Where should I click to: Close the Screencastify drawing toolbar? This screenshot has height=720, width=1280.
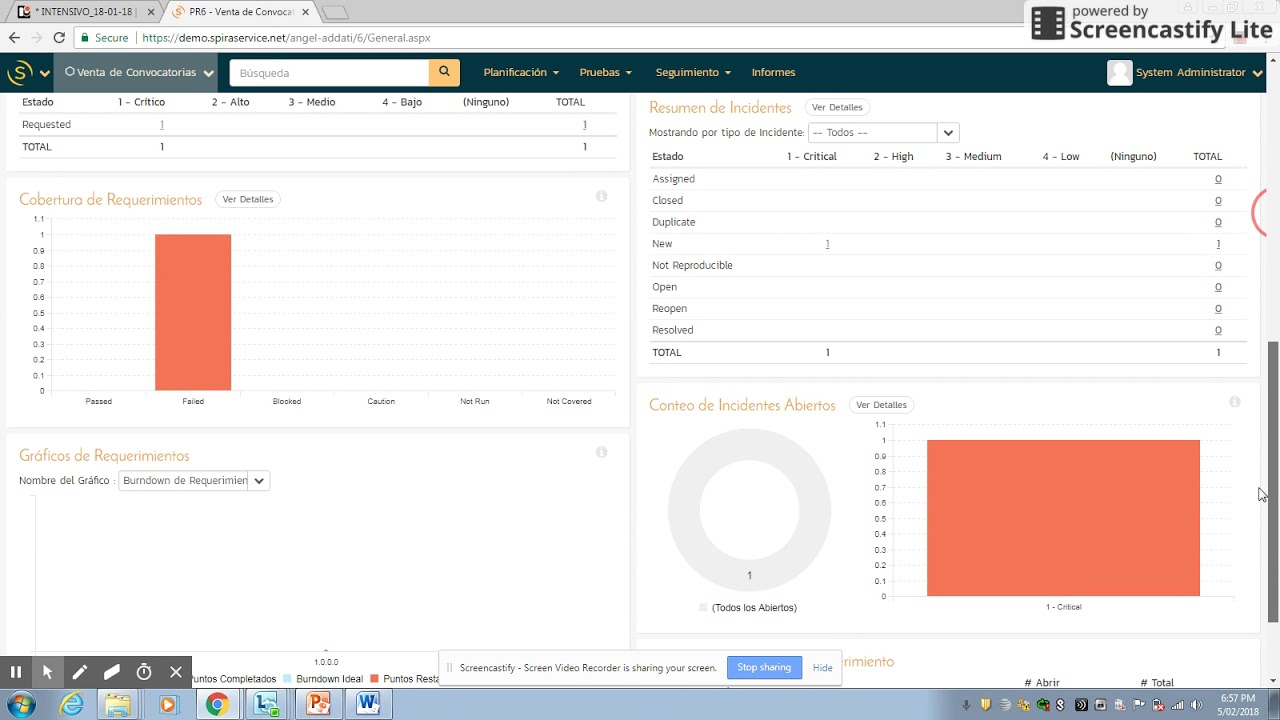coord(175,672)
